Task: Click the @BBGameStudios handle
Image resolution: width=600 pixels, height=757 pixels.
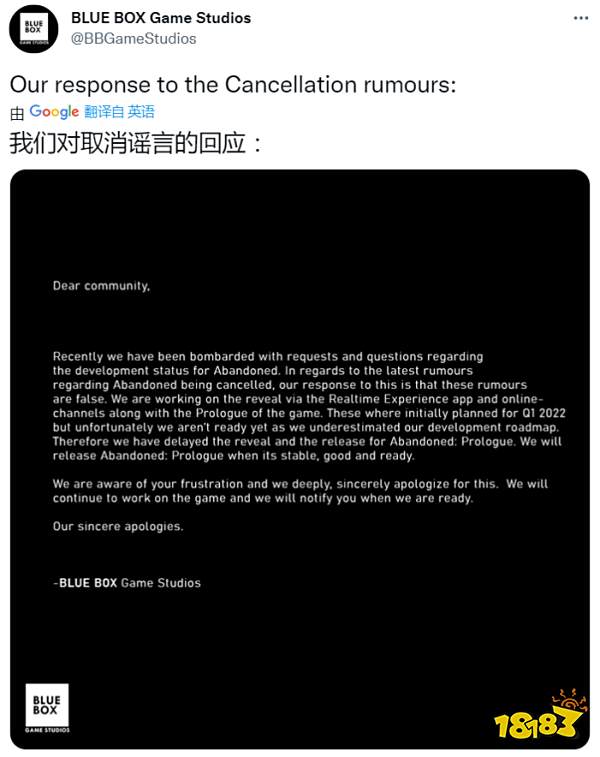Action: coord(133,38)
